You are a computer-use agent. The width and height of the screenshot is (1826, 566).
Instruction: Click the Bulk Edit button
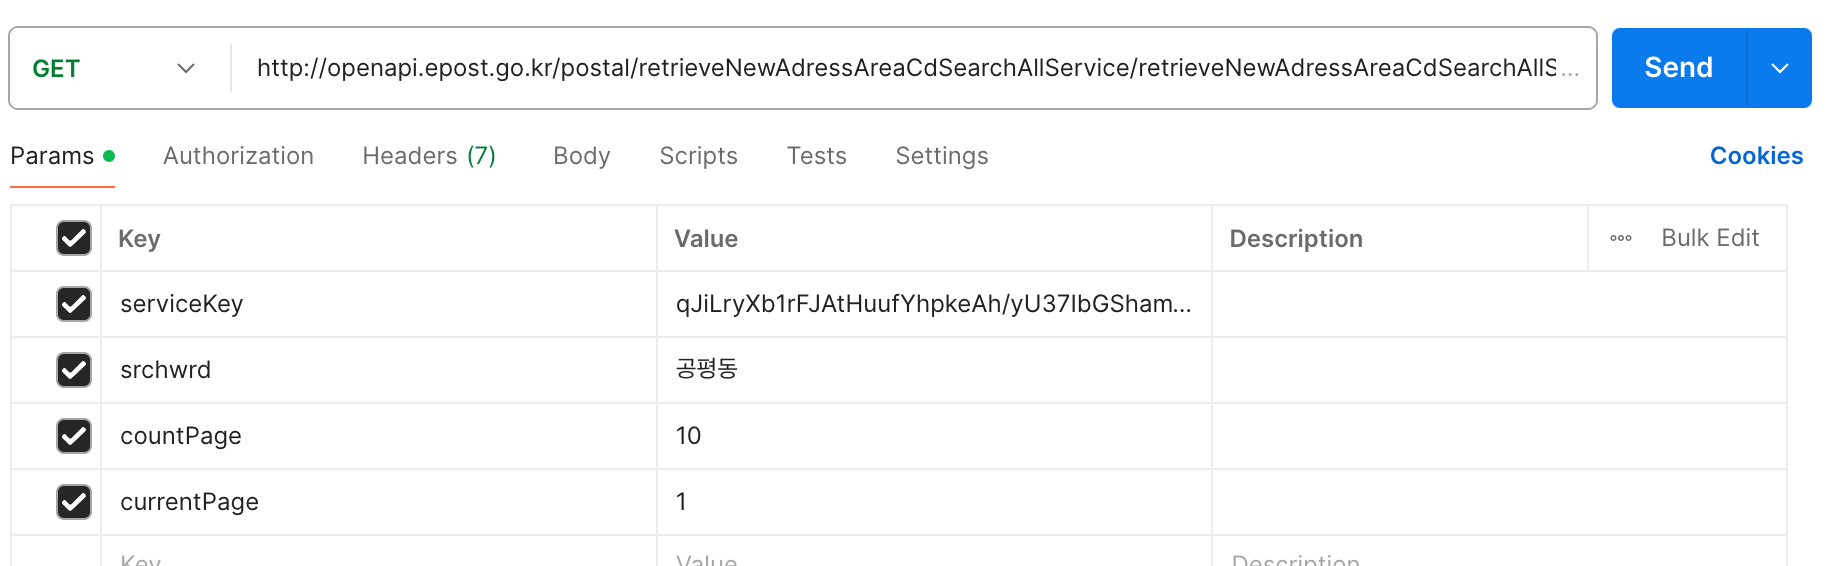(x=1710, y=238)
